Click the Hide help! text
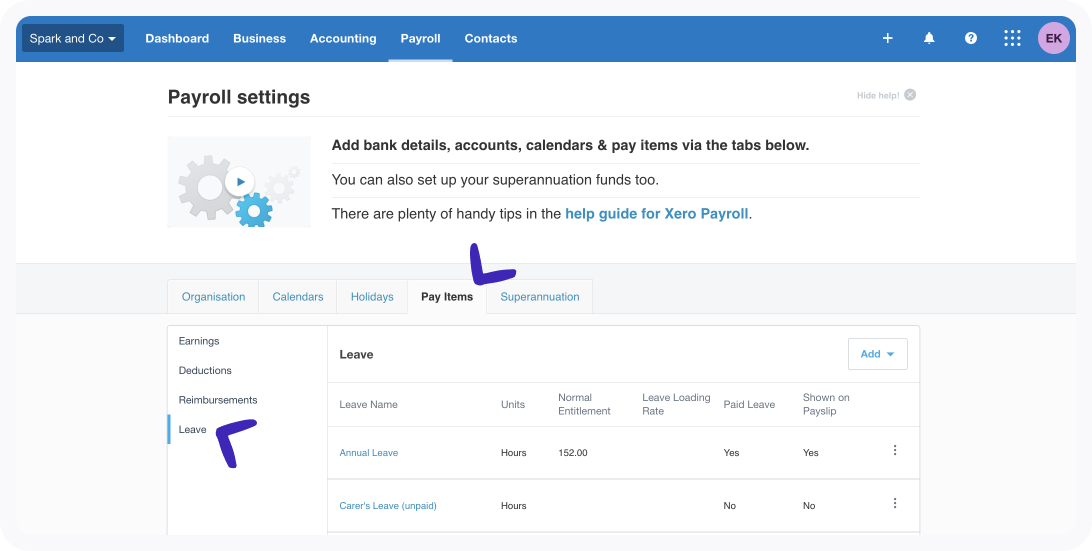Viewport: 1092px width, 551px height. point(878,95)
